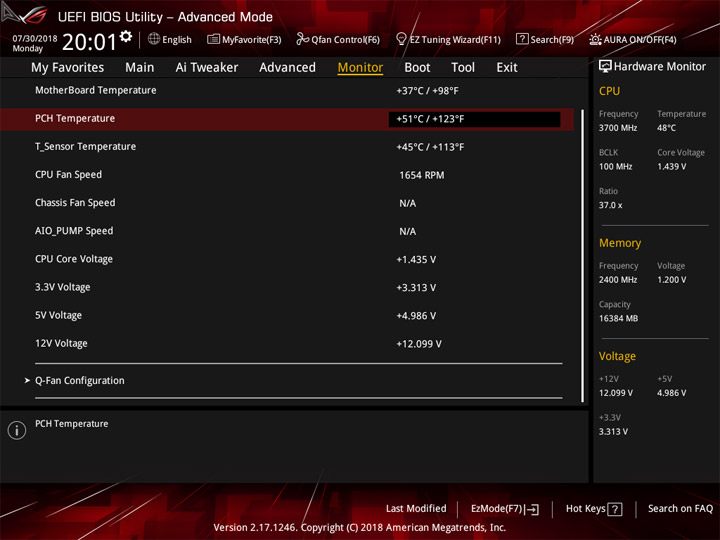Image resolution: width=720 pixels, height=540 pixels.
Task: Click CPU heading in Hardware Monitor
Action: tap(609, 91)
